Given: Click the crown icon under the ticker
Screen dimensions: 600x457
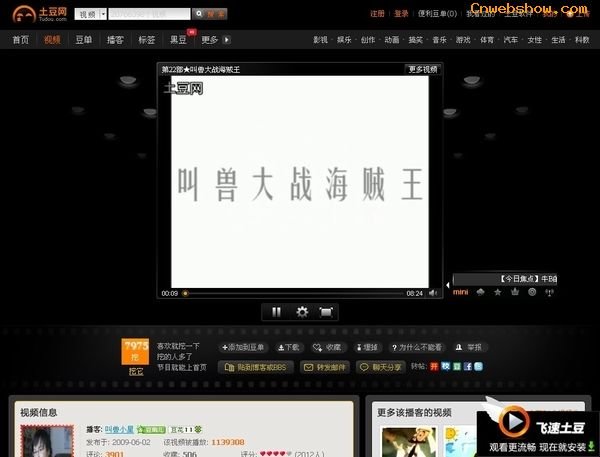Looking at the screenshot, I should 515,292.
